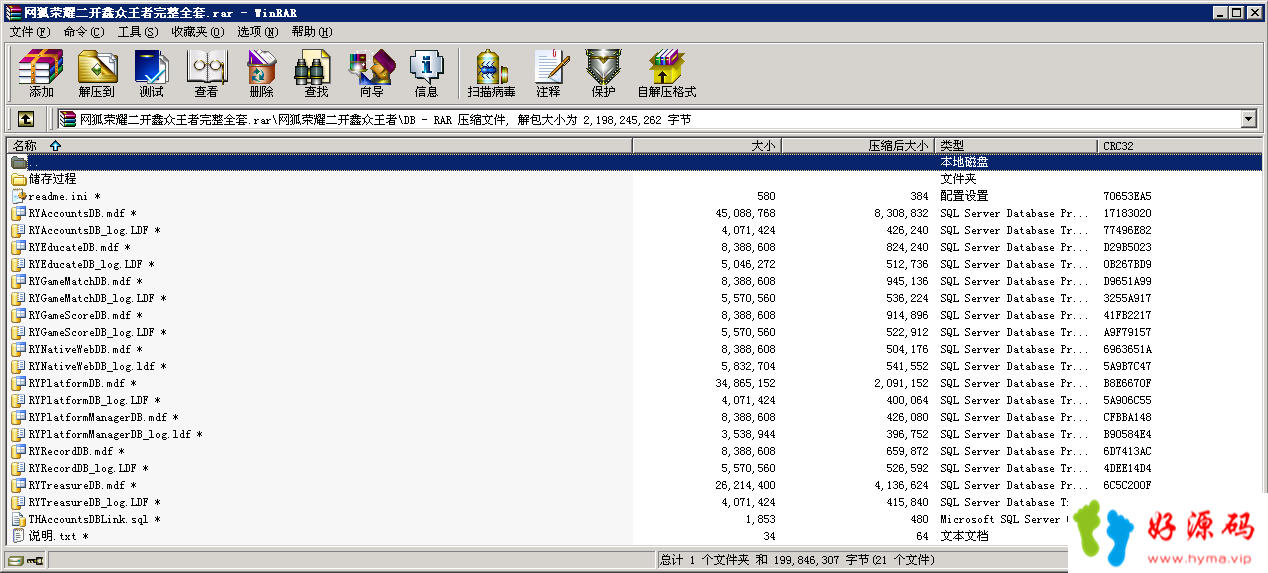Open the Help (帮助) menu
1268x573 pixels.
[x=312, y=32]
